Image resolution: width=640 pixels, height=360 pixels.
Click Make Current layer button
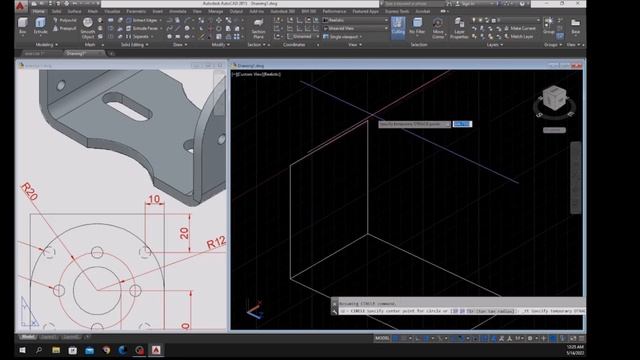521,28
